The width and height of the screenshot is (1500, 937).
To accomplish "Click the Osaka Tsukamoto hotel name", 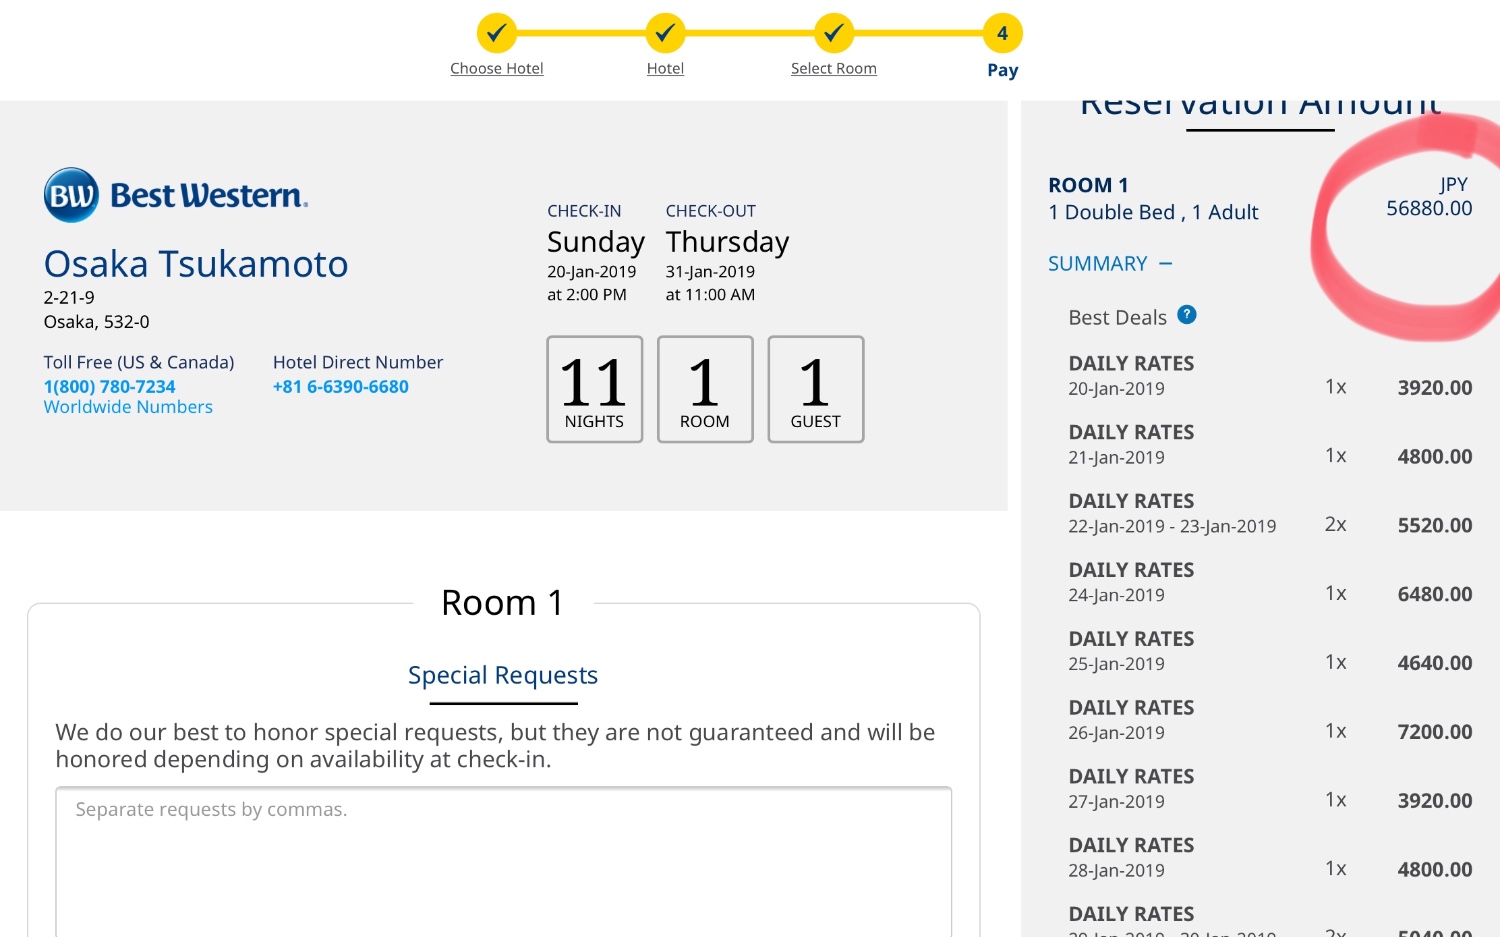I will coord(196,264).
